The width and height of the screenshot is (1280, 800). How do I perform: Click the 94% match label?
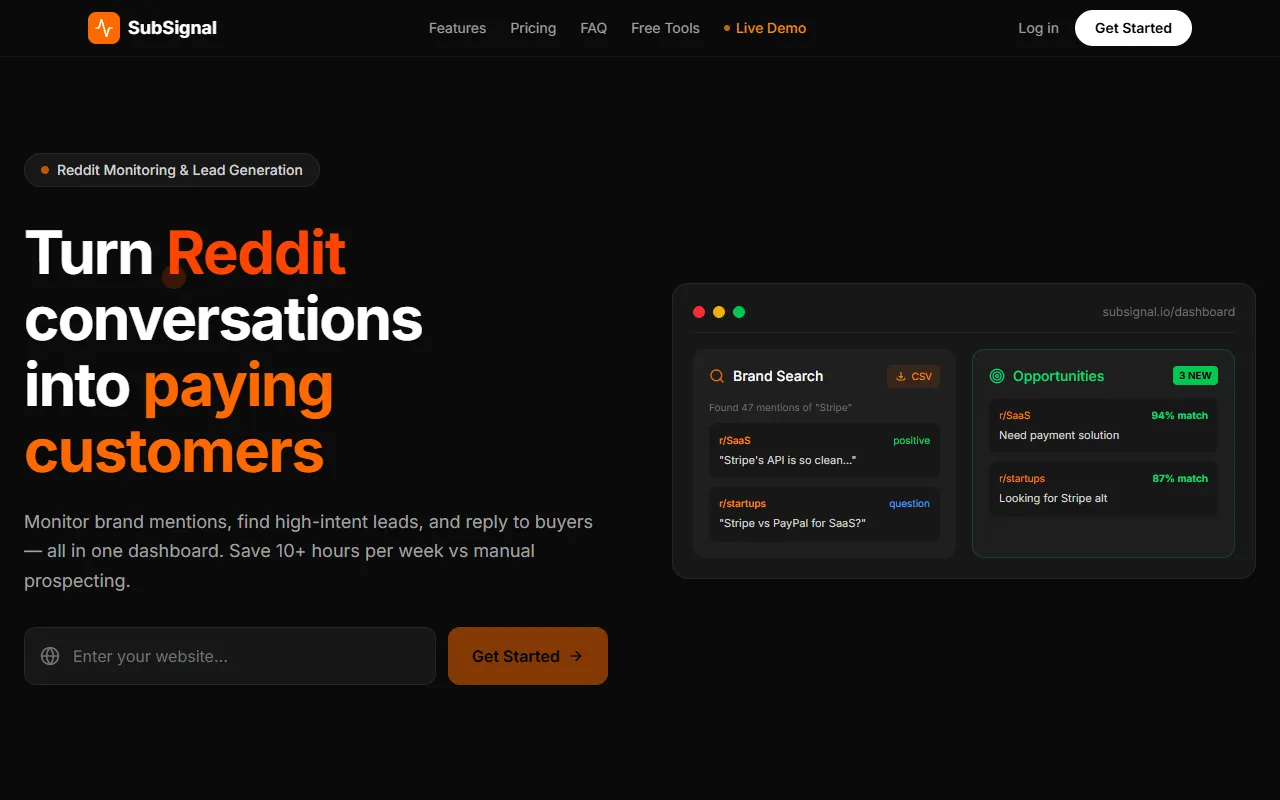[x=1179, y=415]
